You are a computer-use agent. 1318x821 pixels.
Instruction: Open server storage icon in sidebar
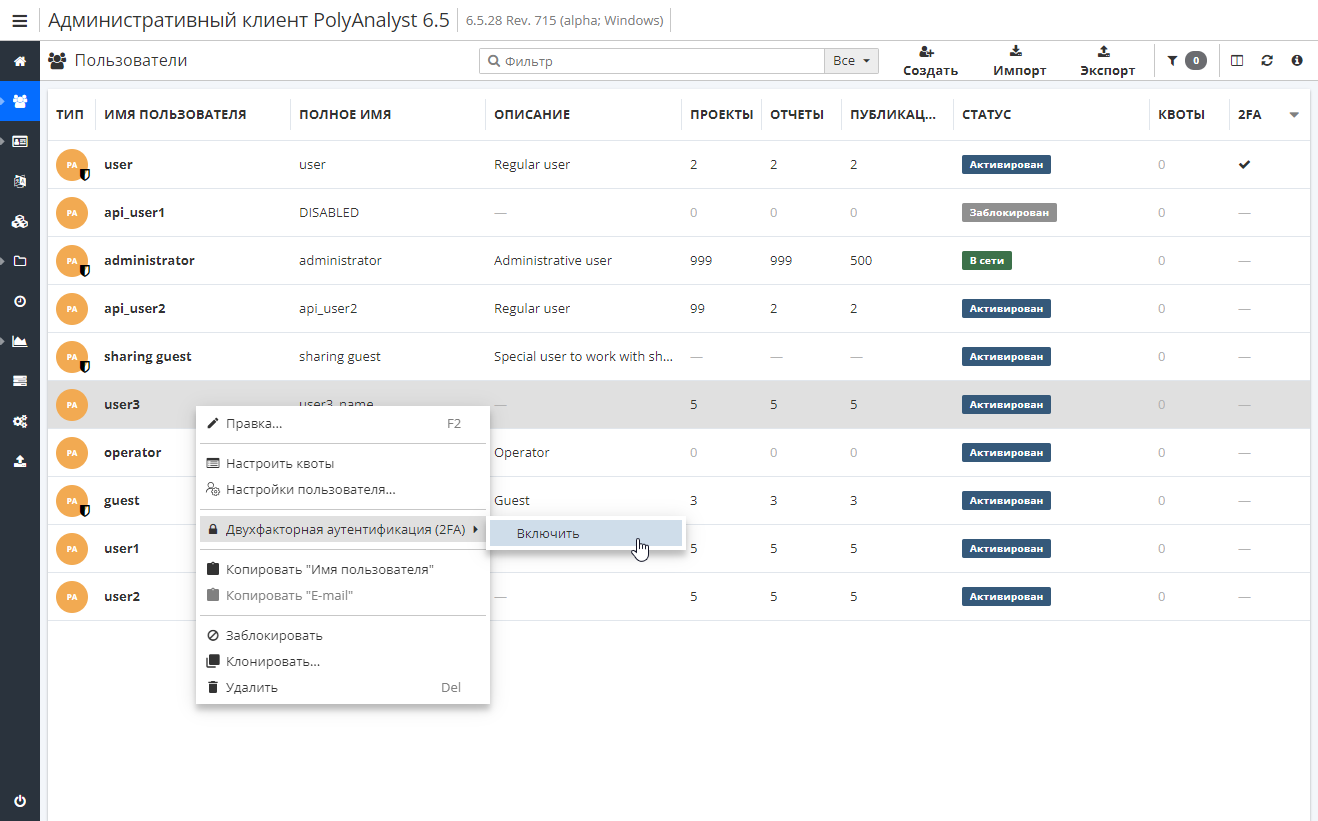[x=20, y=381]
